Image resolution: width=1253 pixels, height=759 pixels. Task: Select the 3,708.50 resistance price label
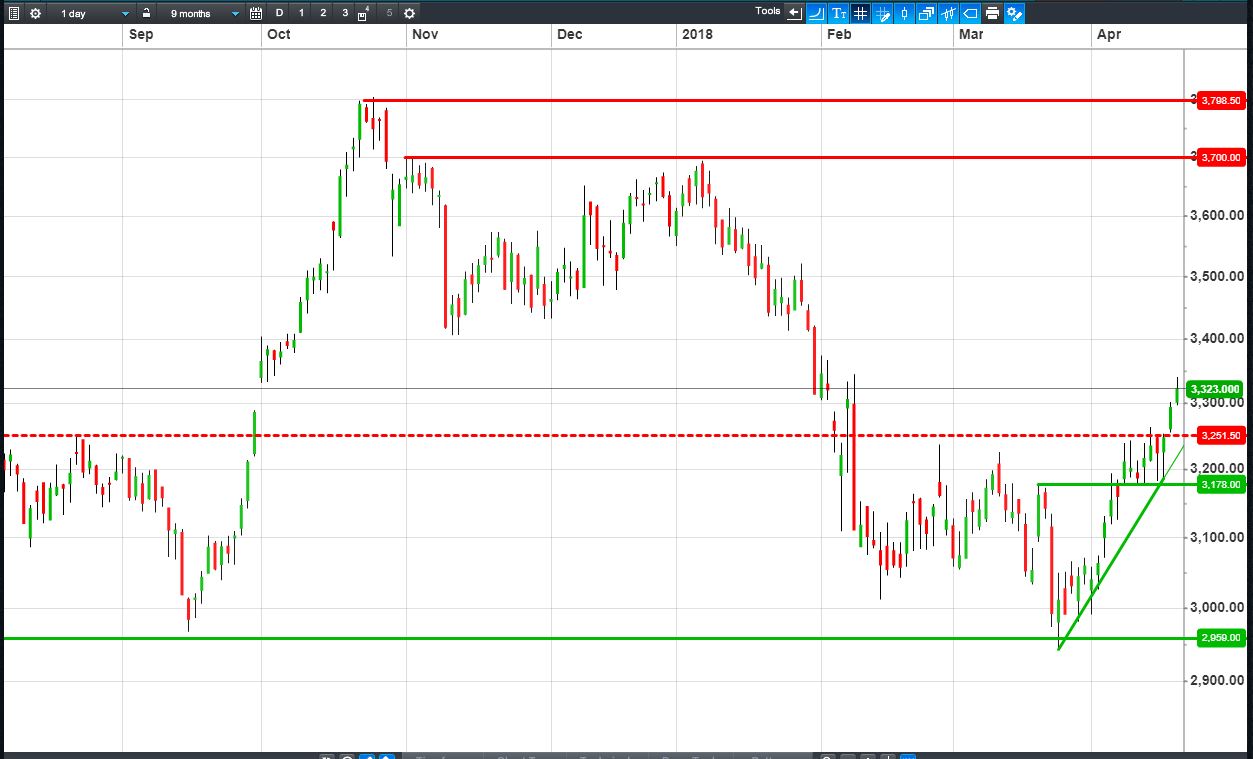[1221, 100]
